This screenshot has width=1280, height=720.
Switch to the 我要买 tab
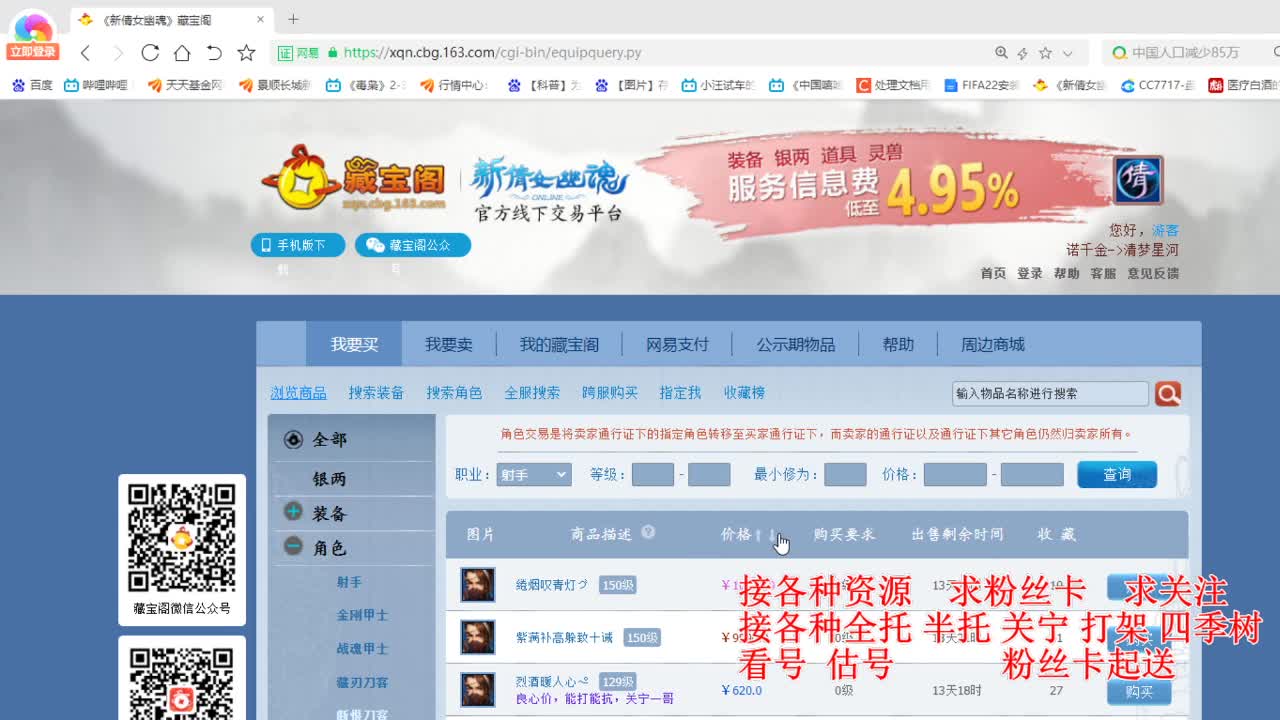tap(354, 344)
